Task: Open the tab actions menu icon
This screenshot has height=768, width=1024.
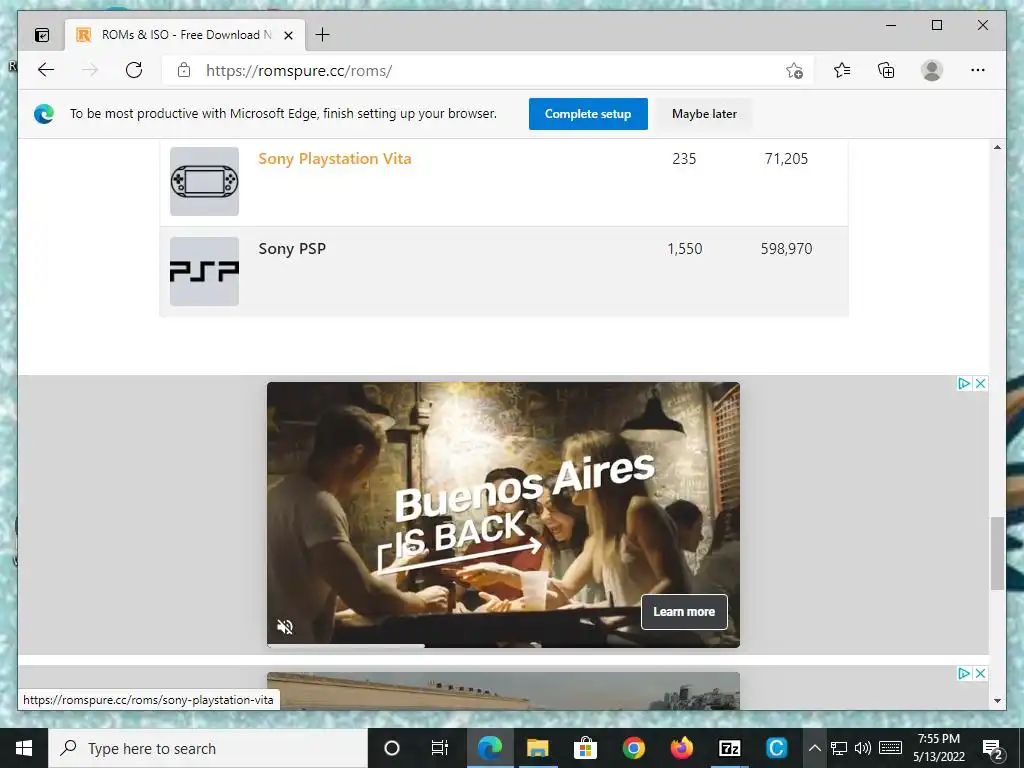Action: pos(42,35)
